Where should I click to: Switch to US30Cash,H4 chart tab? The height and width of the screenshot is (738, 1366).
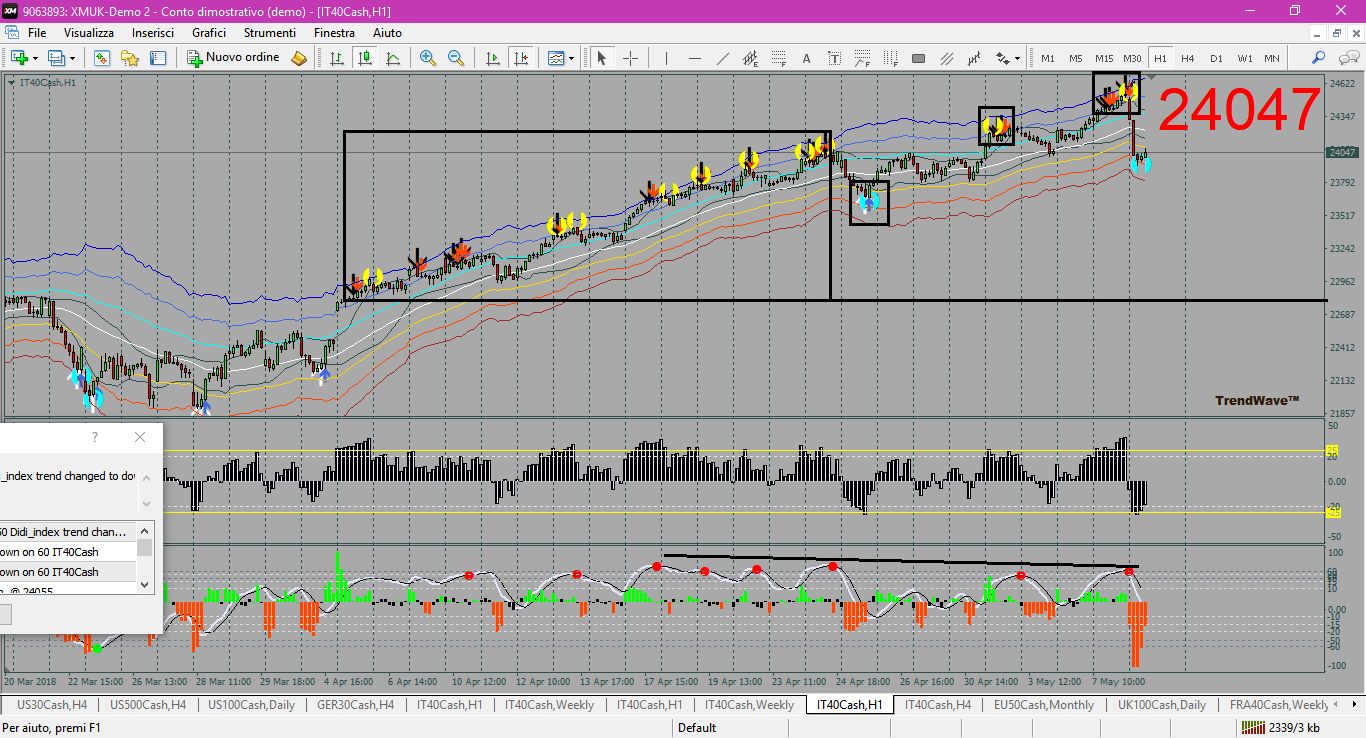52,705
